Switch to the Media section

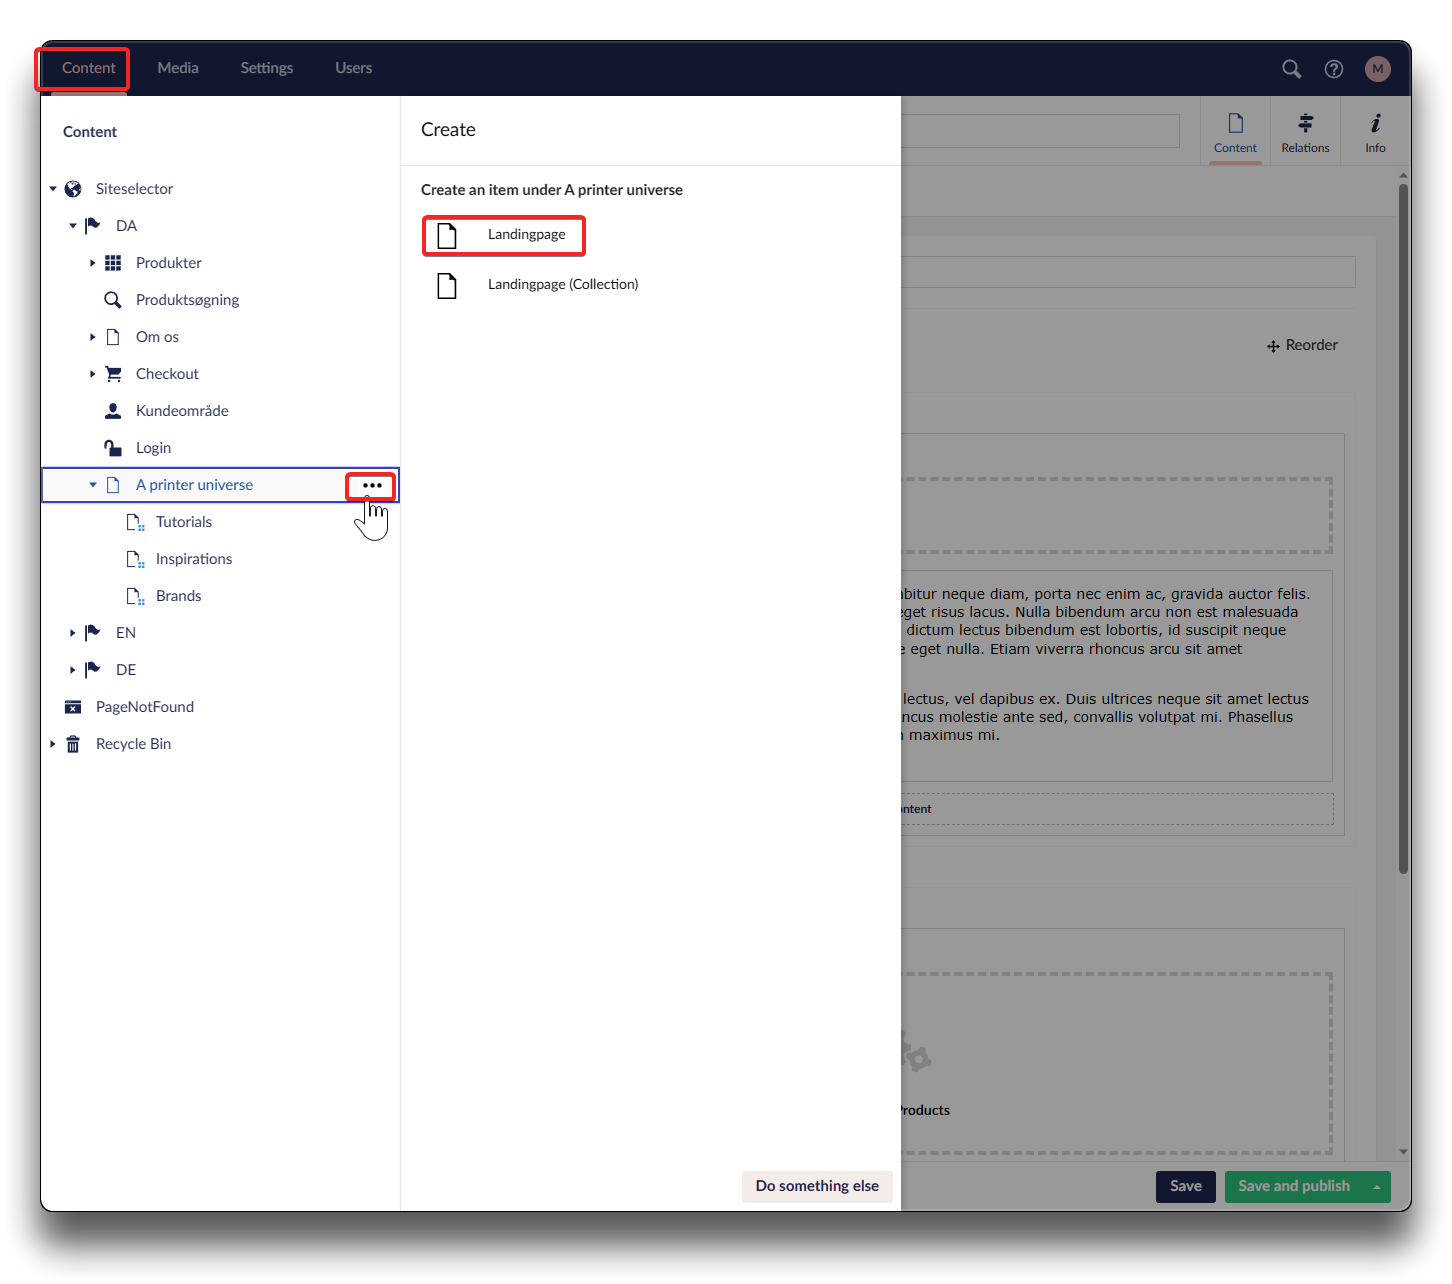point(178,68)
